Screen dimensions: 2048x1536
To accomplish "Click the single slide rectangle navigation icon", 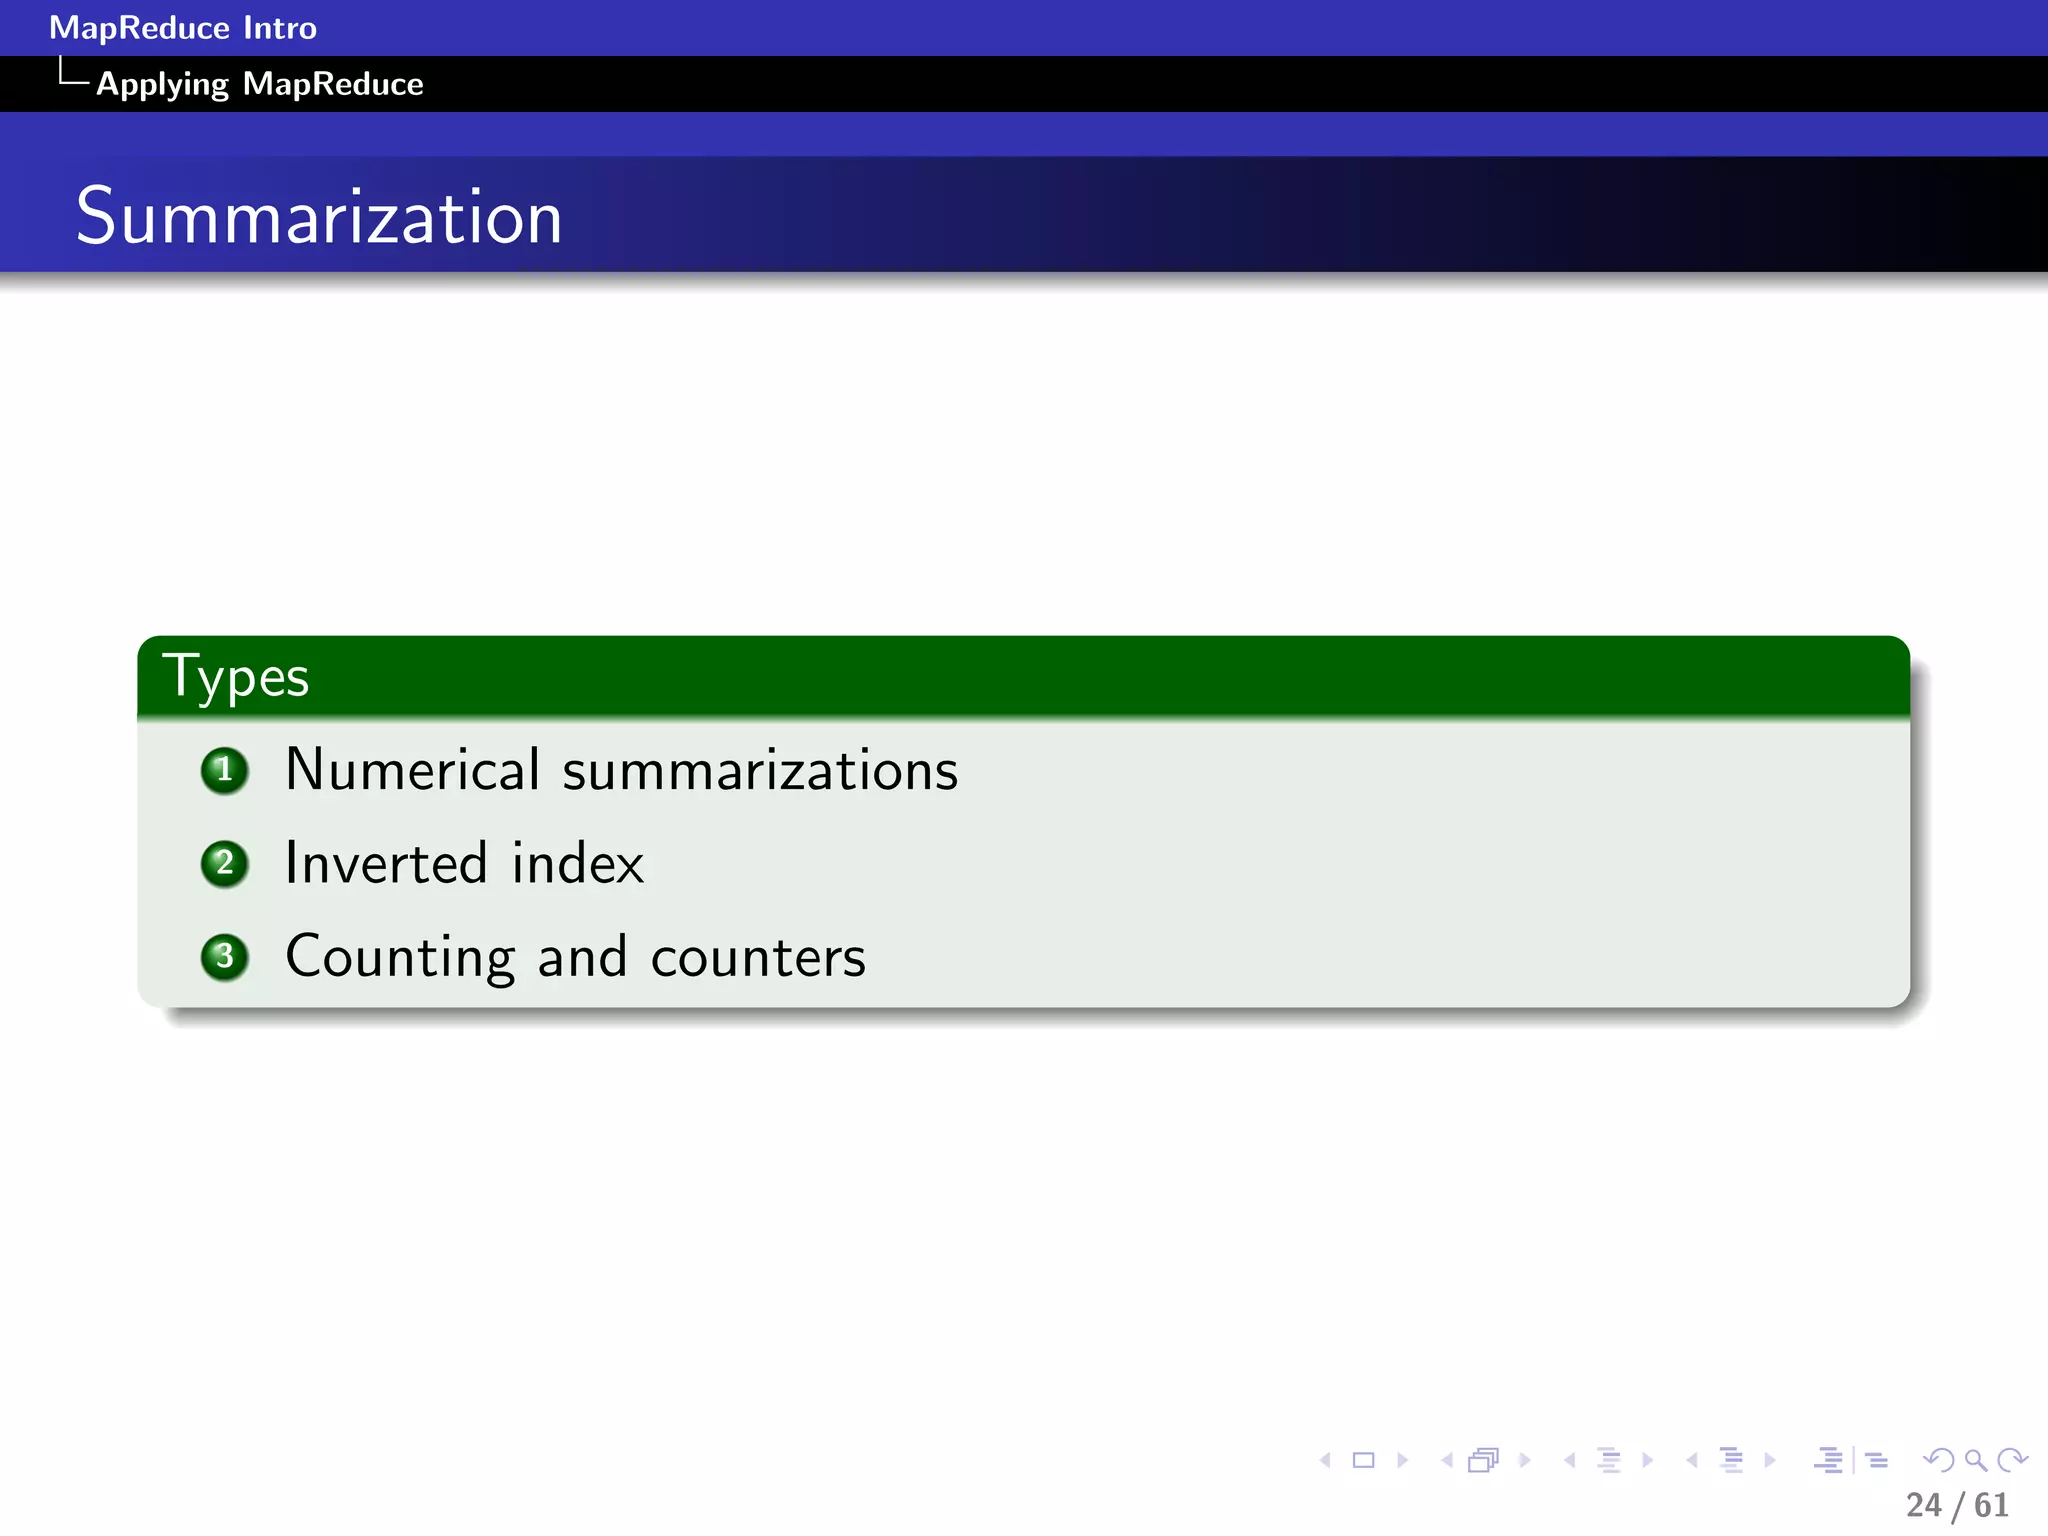I will click(1363, 1460).
